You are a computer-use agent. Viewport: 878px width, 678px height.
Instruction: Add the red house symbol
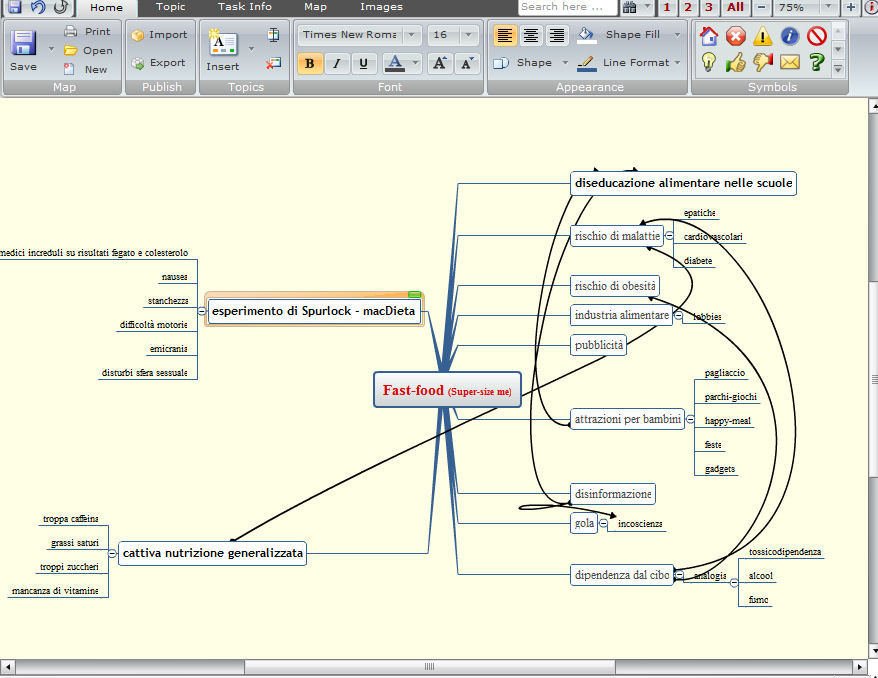pyautogui.click(x=709, y=36)
